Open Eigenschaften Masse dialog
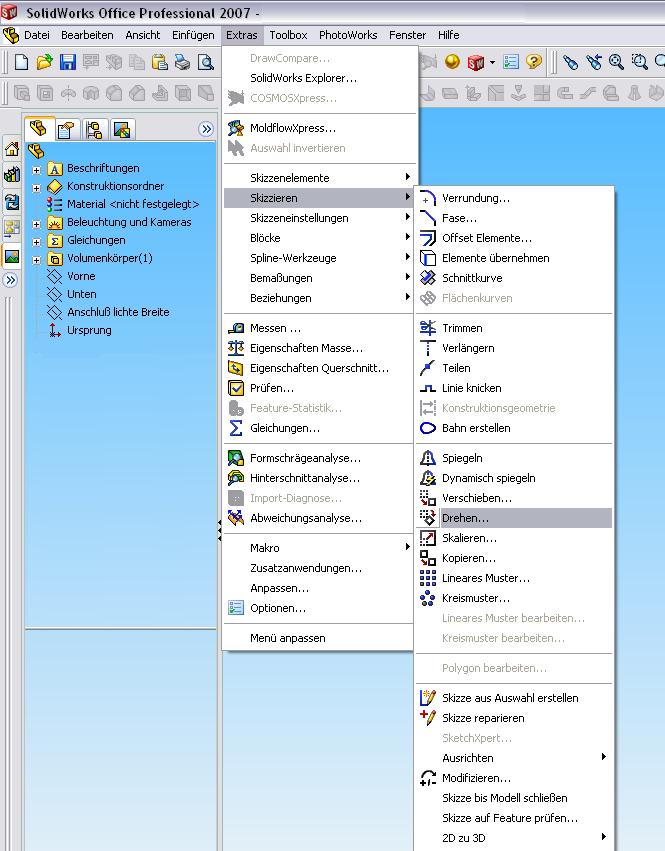665x851 pixels. [320, 348]
